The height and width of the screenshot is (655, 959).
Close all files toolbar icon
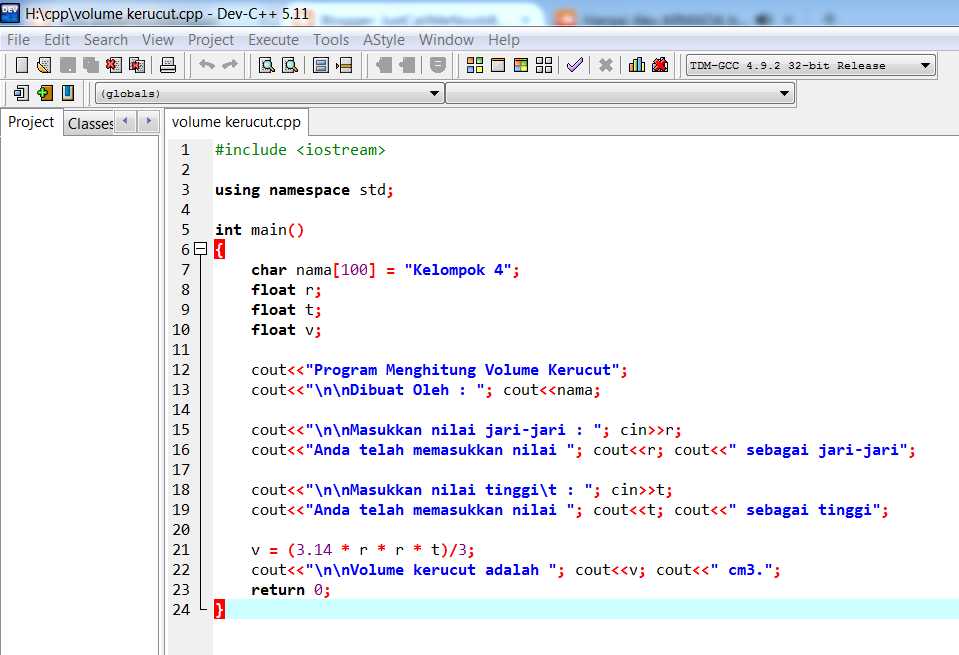click(137, 65)
